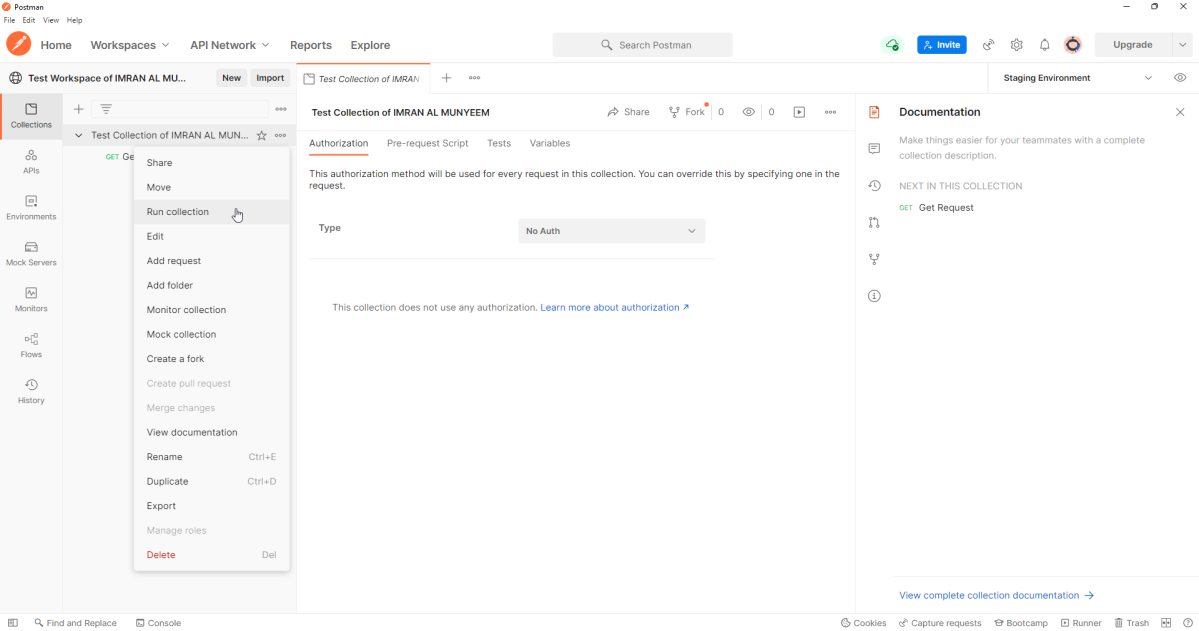The height and width of the screenshot is (631, 1199).
Task: Open the Pull requests icon in the right sidebar
Action: (874, 223)
